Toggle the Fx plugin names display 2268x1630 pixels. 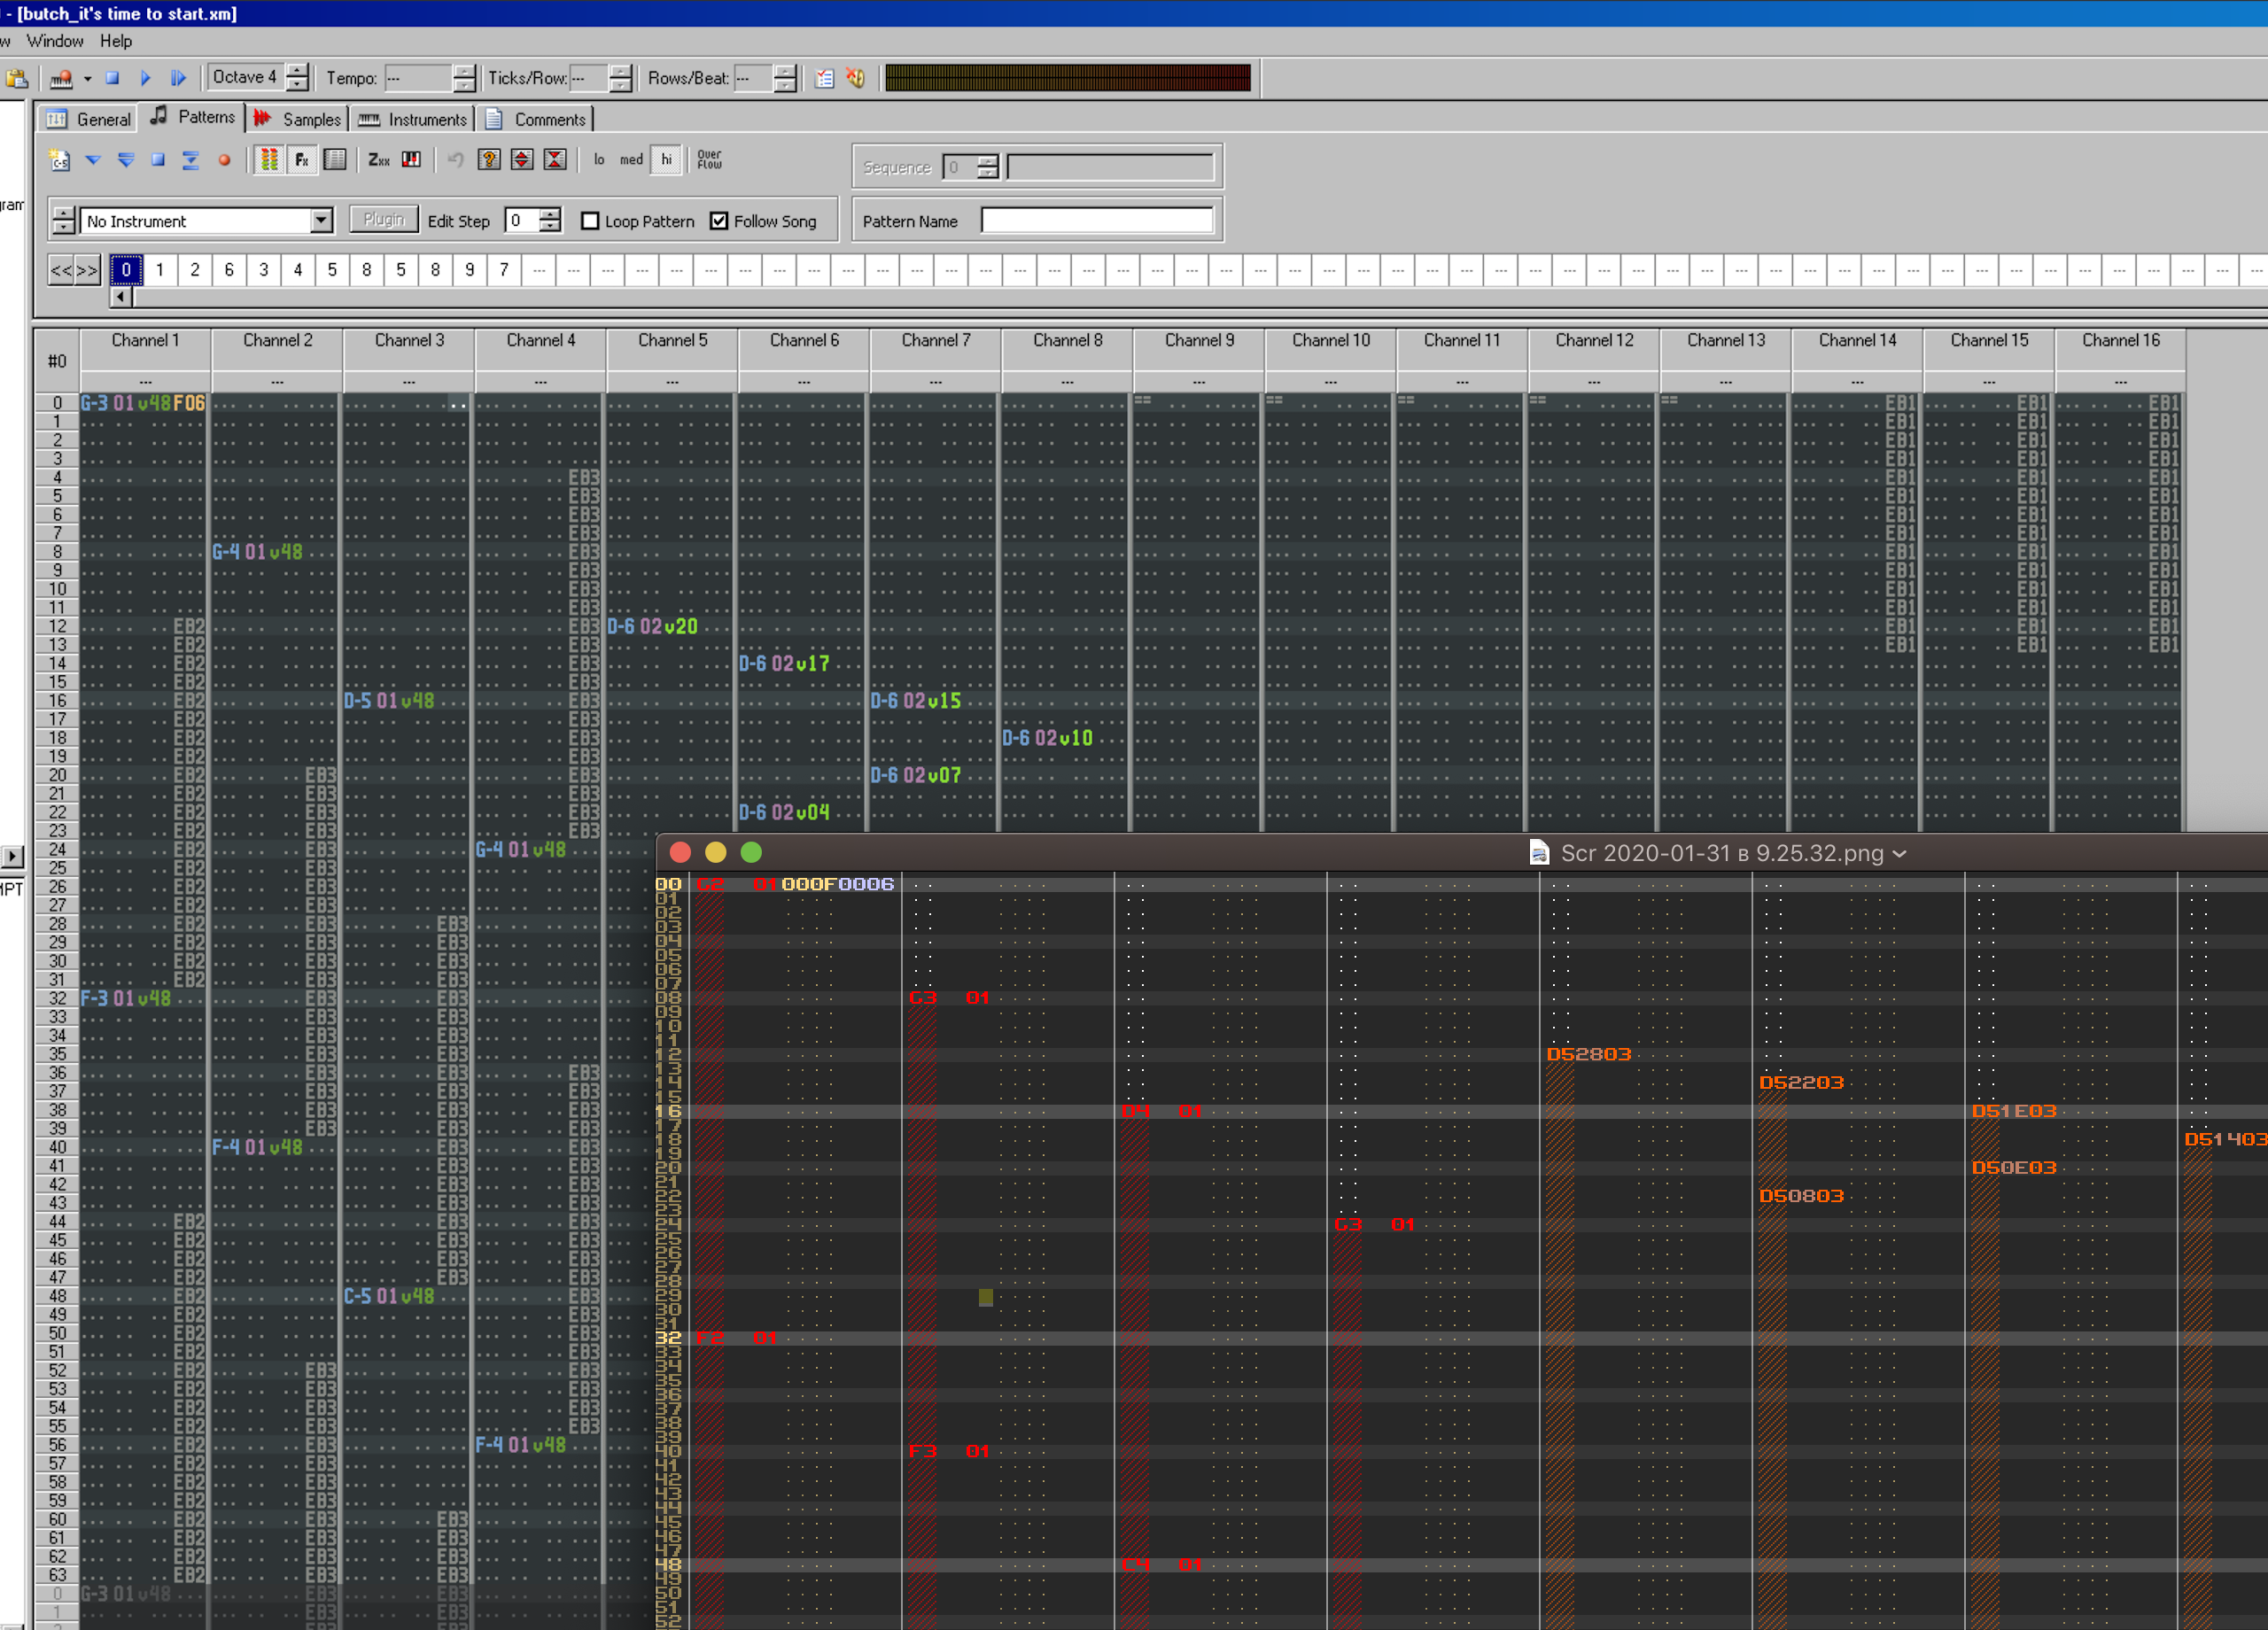click(x=302, y=160)
